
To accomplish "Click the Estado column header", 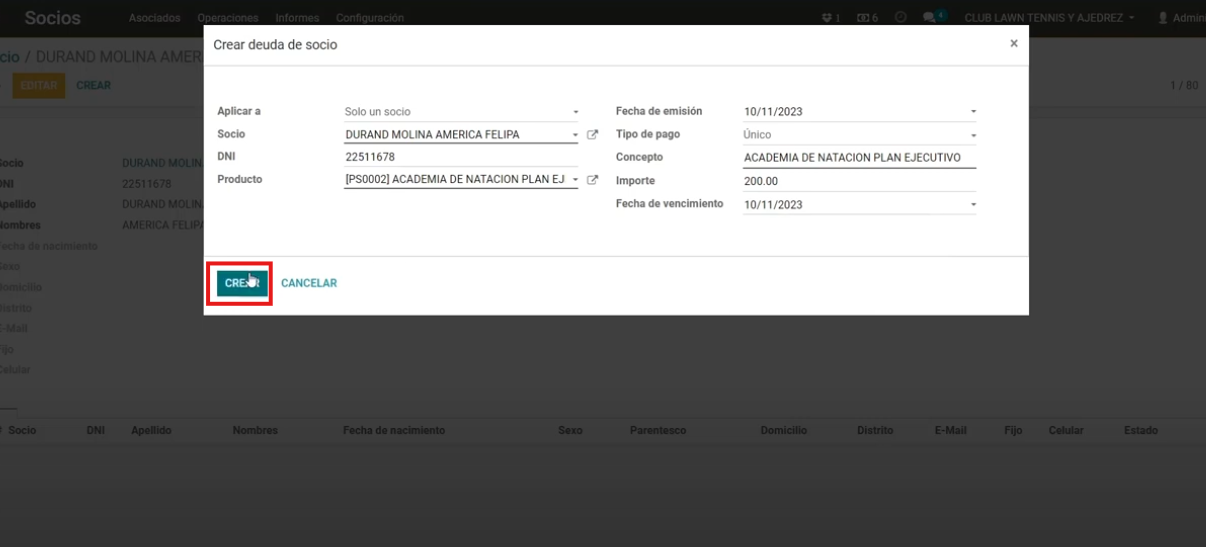I will (x=1140, y=430).
